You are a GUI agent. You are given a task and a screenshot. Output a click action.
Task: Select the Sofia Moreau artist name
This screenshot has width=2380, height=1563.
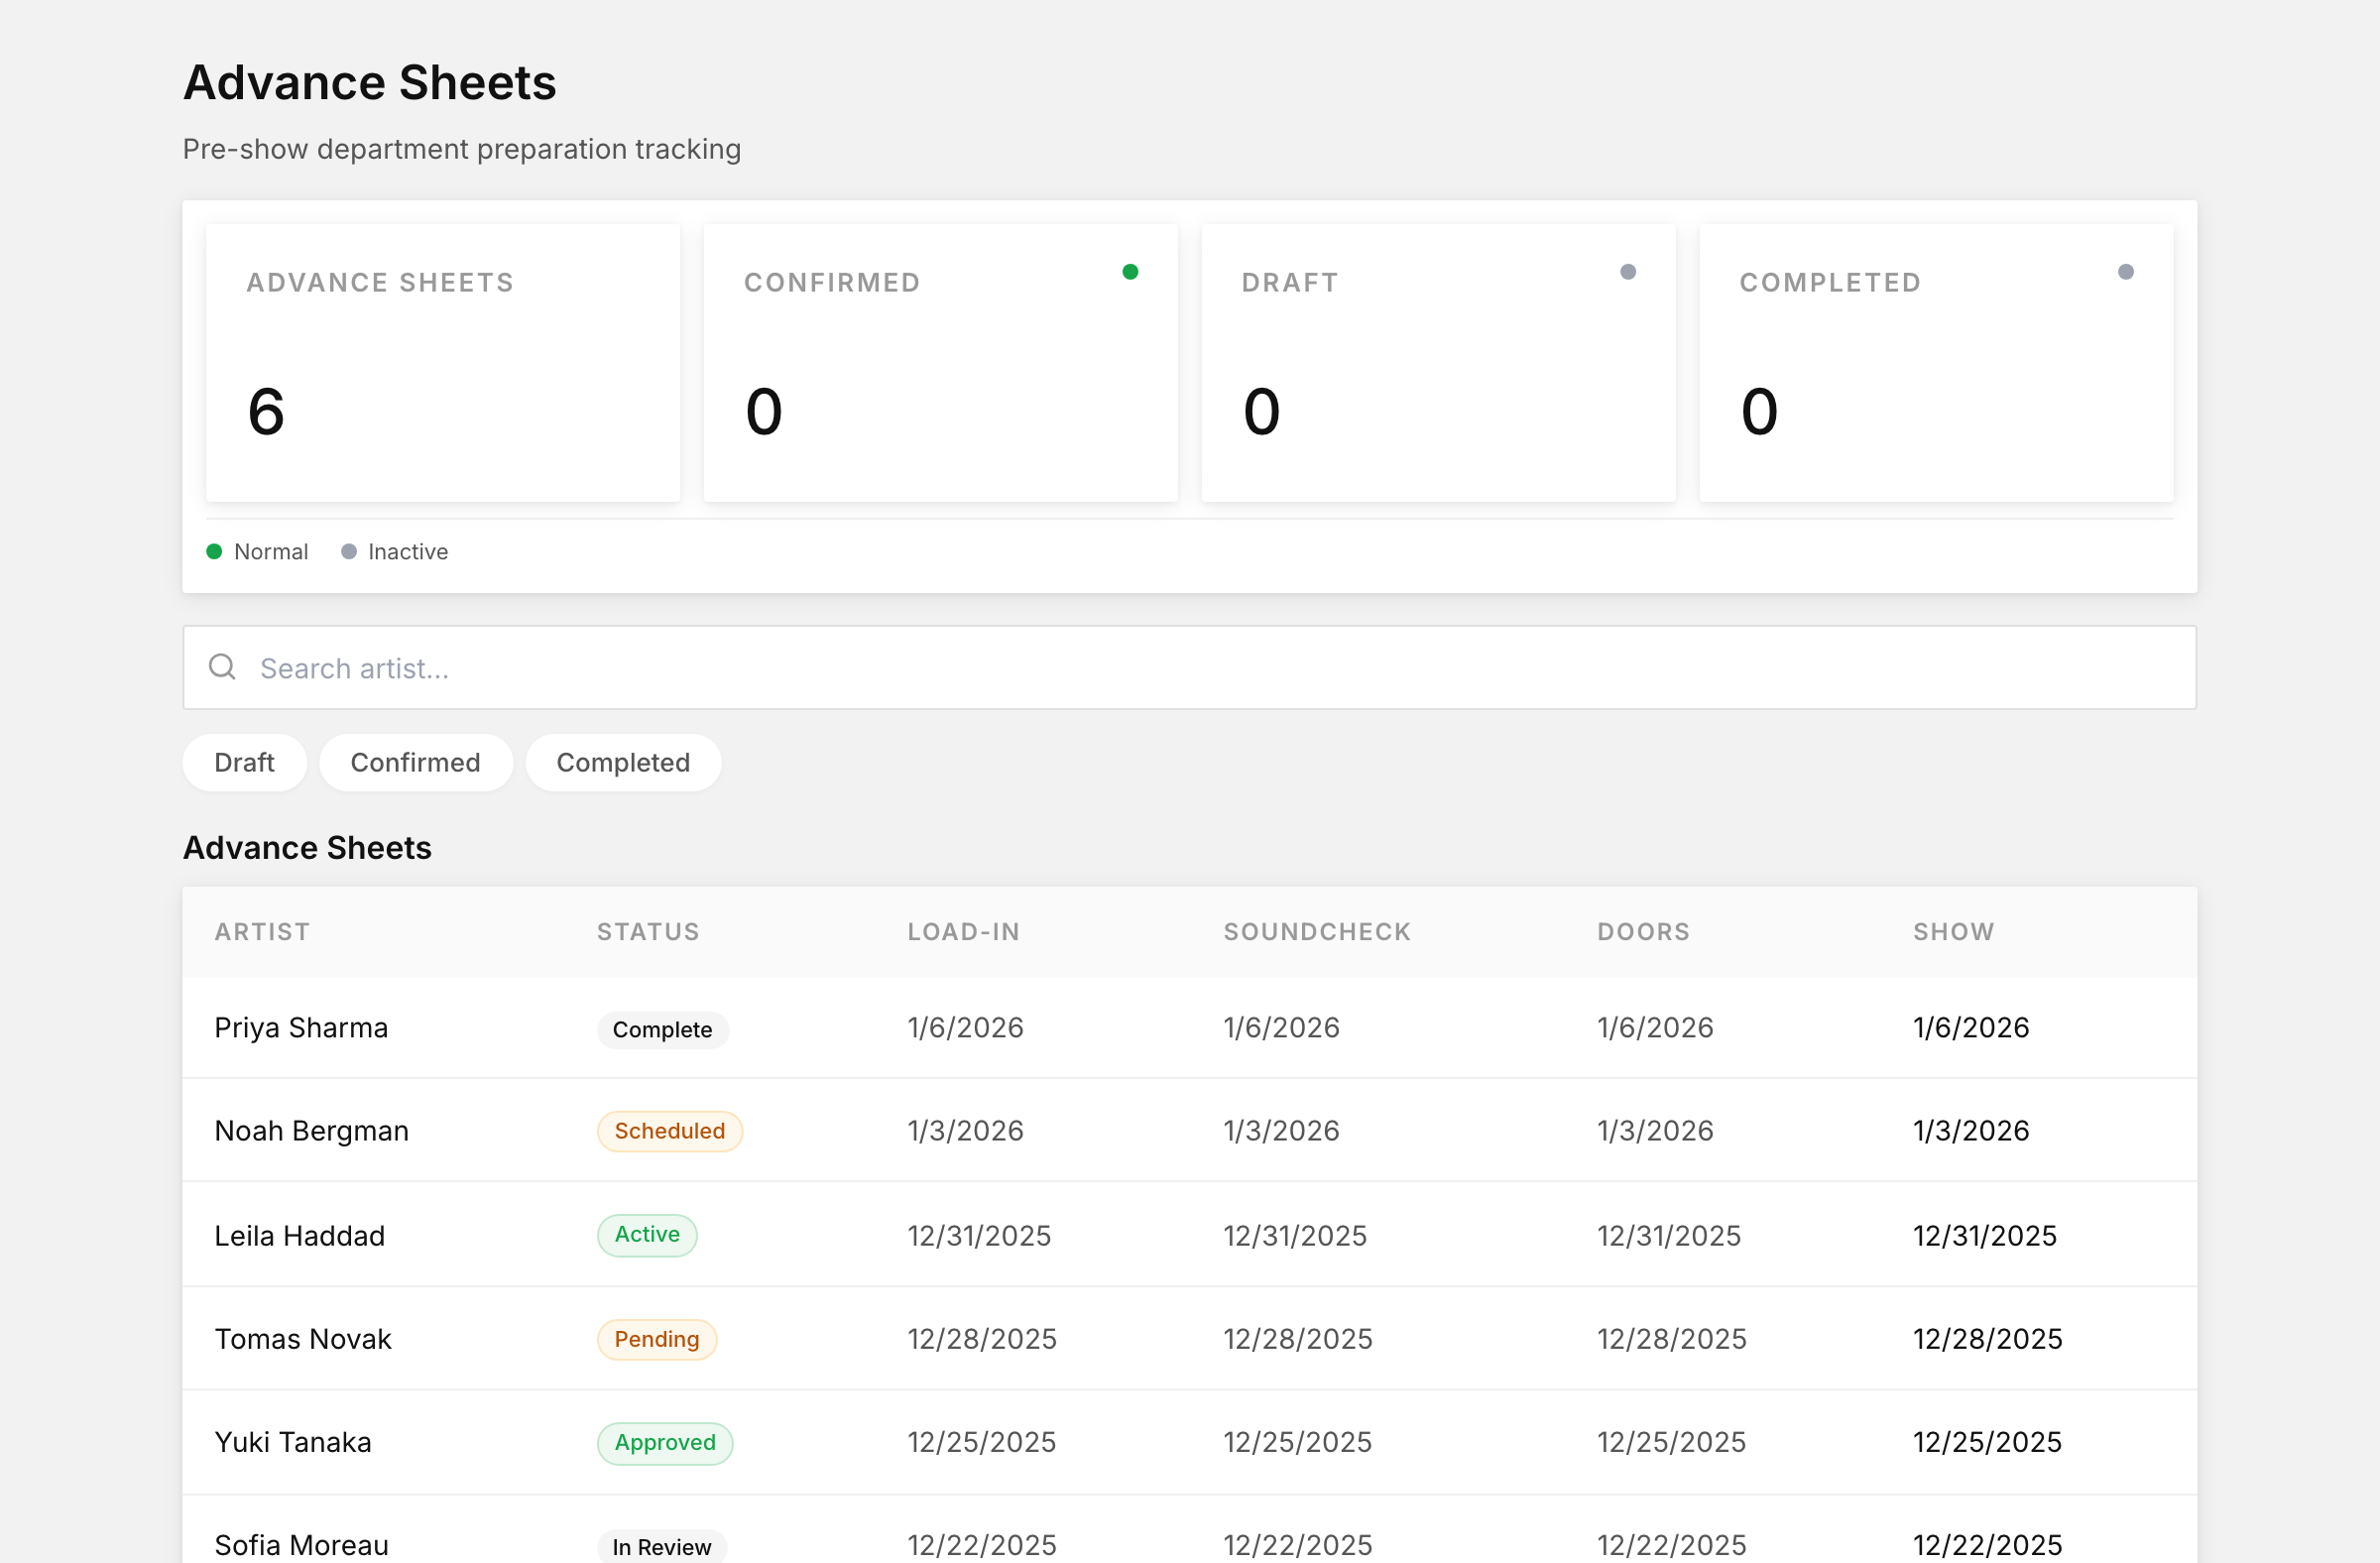pyautogui.click(x=301, y=1545)
